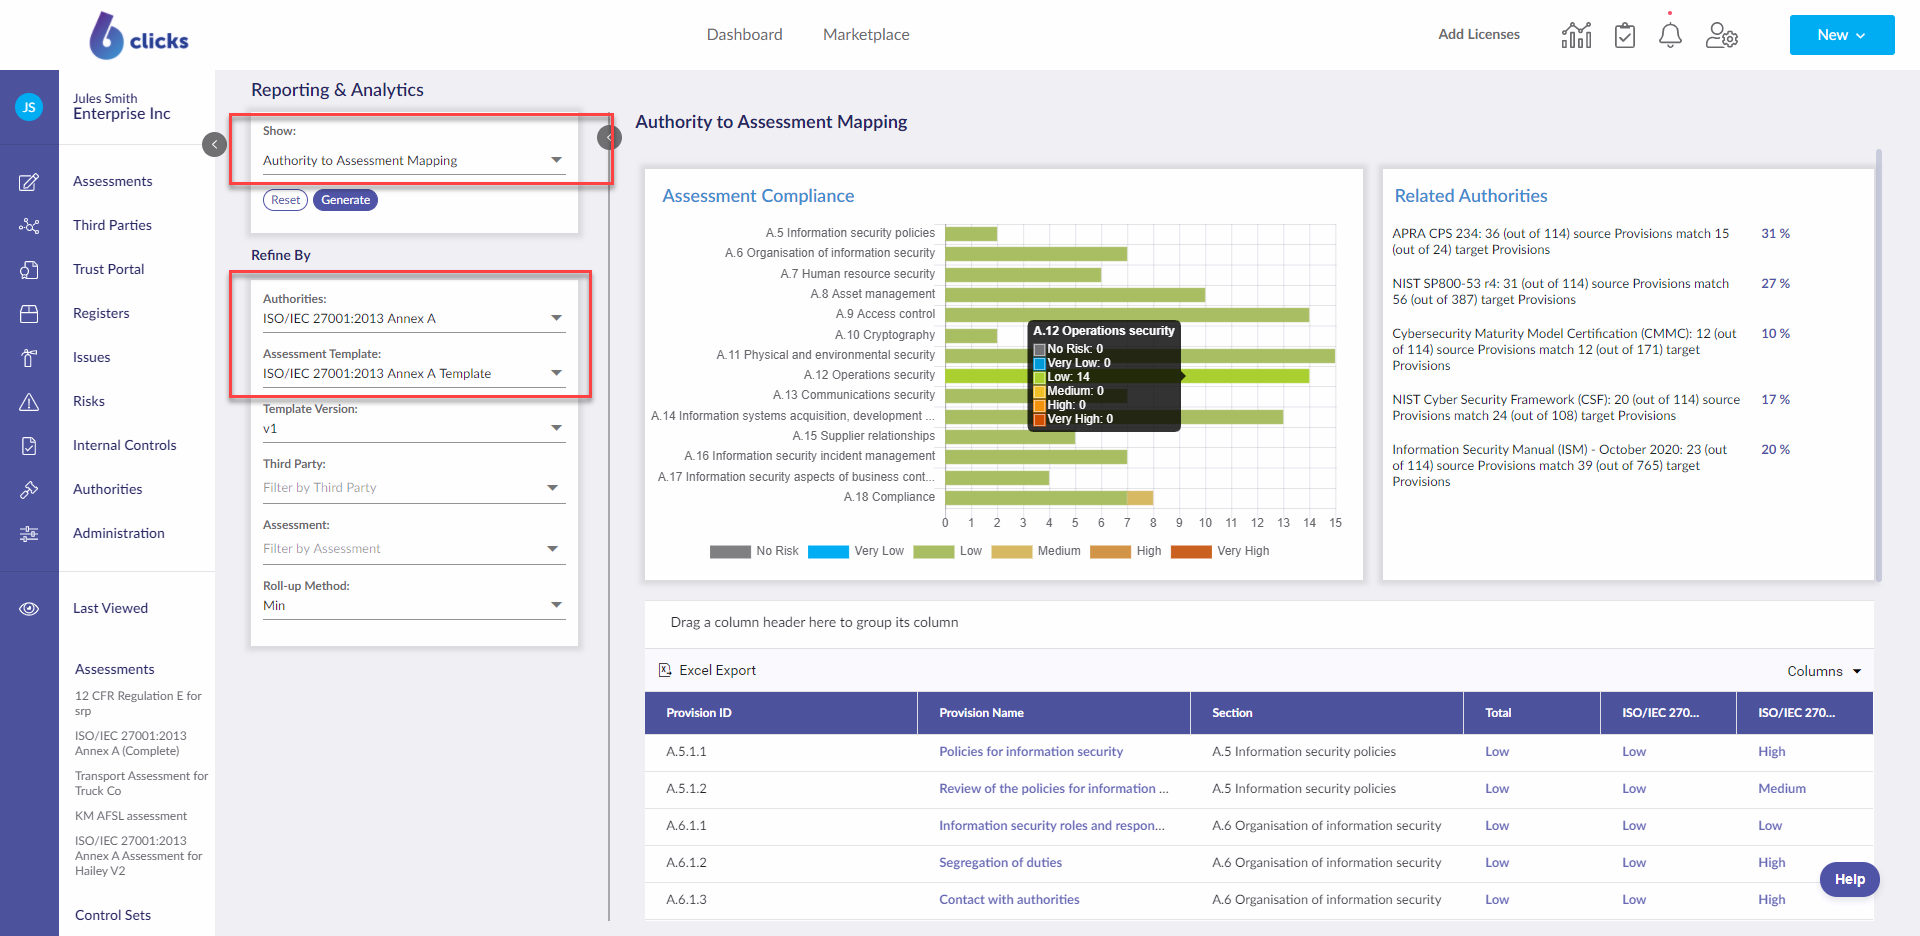Go to Marketplace tab

click(866, 35)
